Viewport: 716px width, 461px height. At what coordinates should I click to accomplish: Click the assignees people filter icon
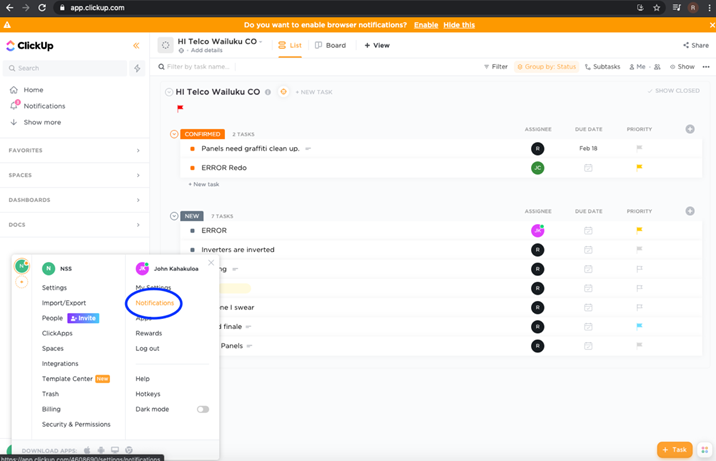tap(657, 67)
